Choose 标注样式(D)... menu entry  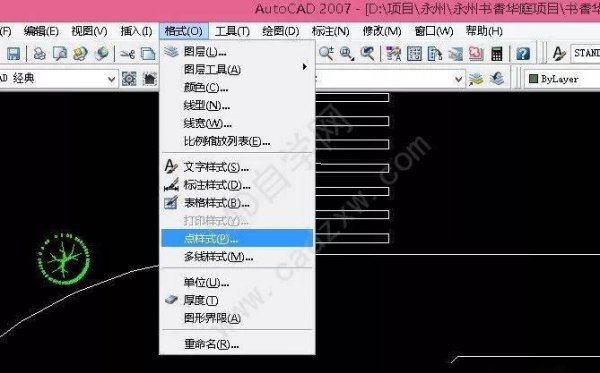click(x=237, y=185)
